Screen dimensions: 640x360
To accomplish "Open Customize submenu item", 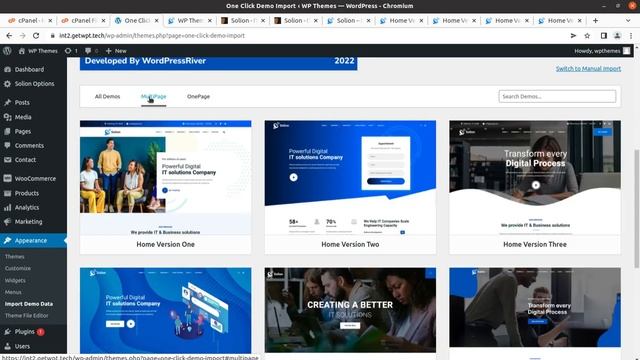I will click(18, 269).
